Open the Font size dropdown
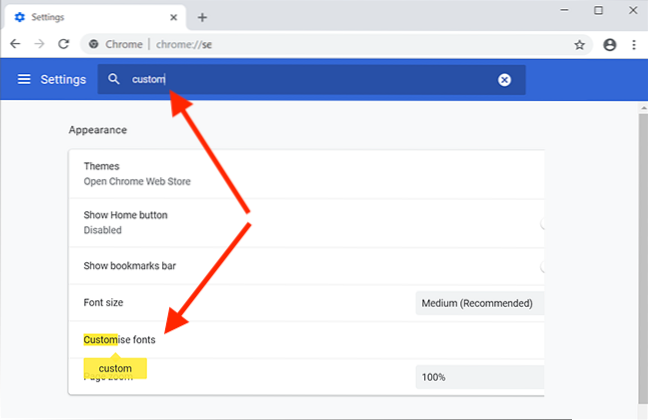The height and width of the screenshot is (420, 648). (479, 303)
